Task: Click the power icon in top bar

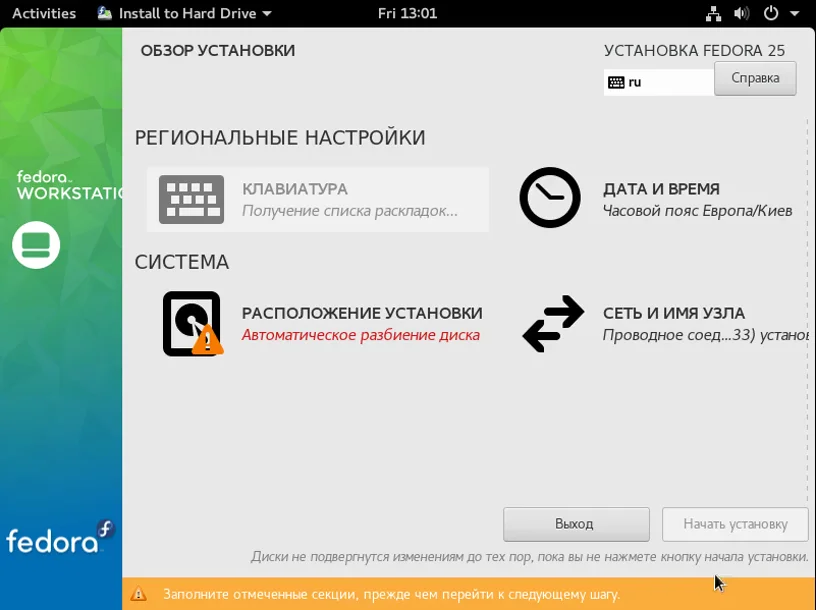Action: (771, 13)
